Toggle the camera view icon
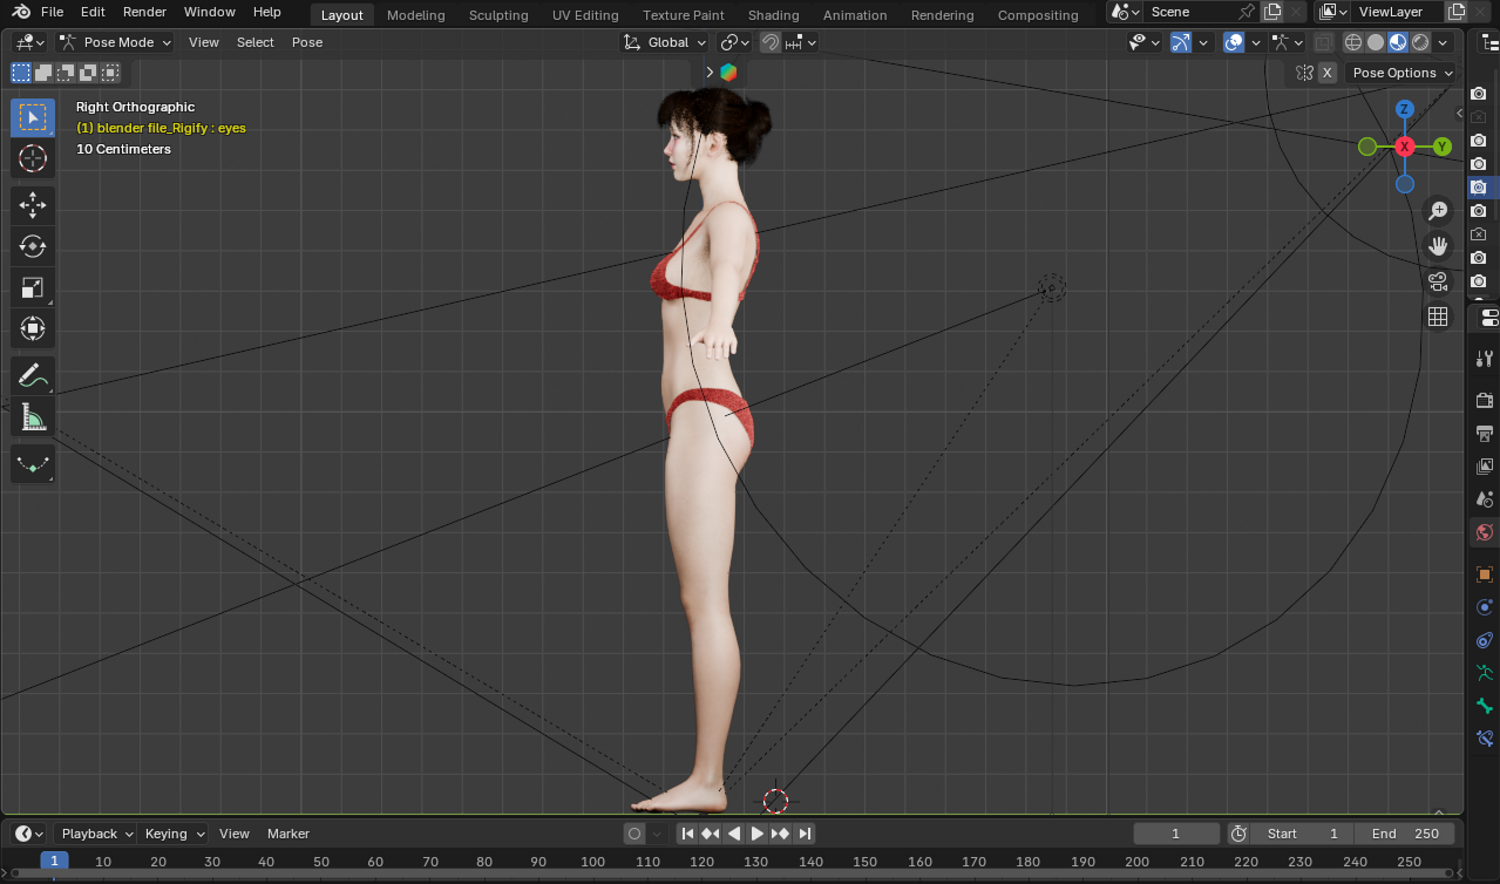 pyautogui.click(x=1438, y=281)
